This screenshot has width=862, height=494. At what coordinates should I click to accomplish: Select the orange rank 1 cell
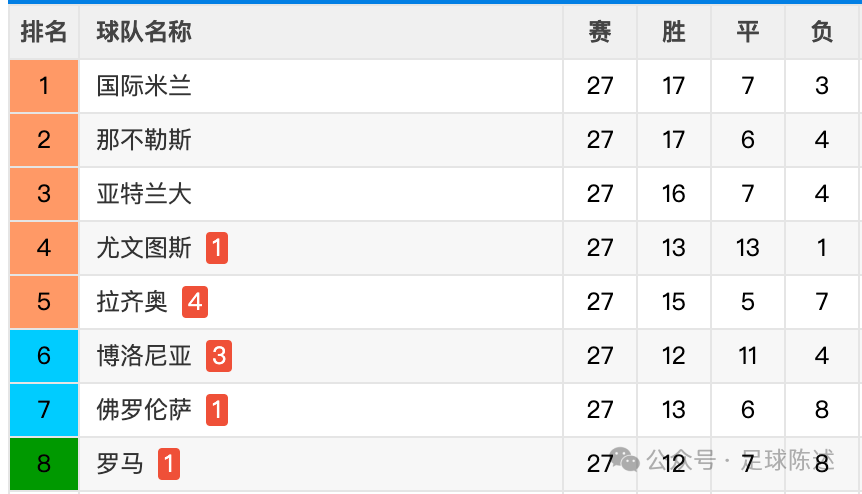pyautogui.click(x=44, y=86)
